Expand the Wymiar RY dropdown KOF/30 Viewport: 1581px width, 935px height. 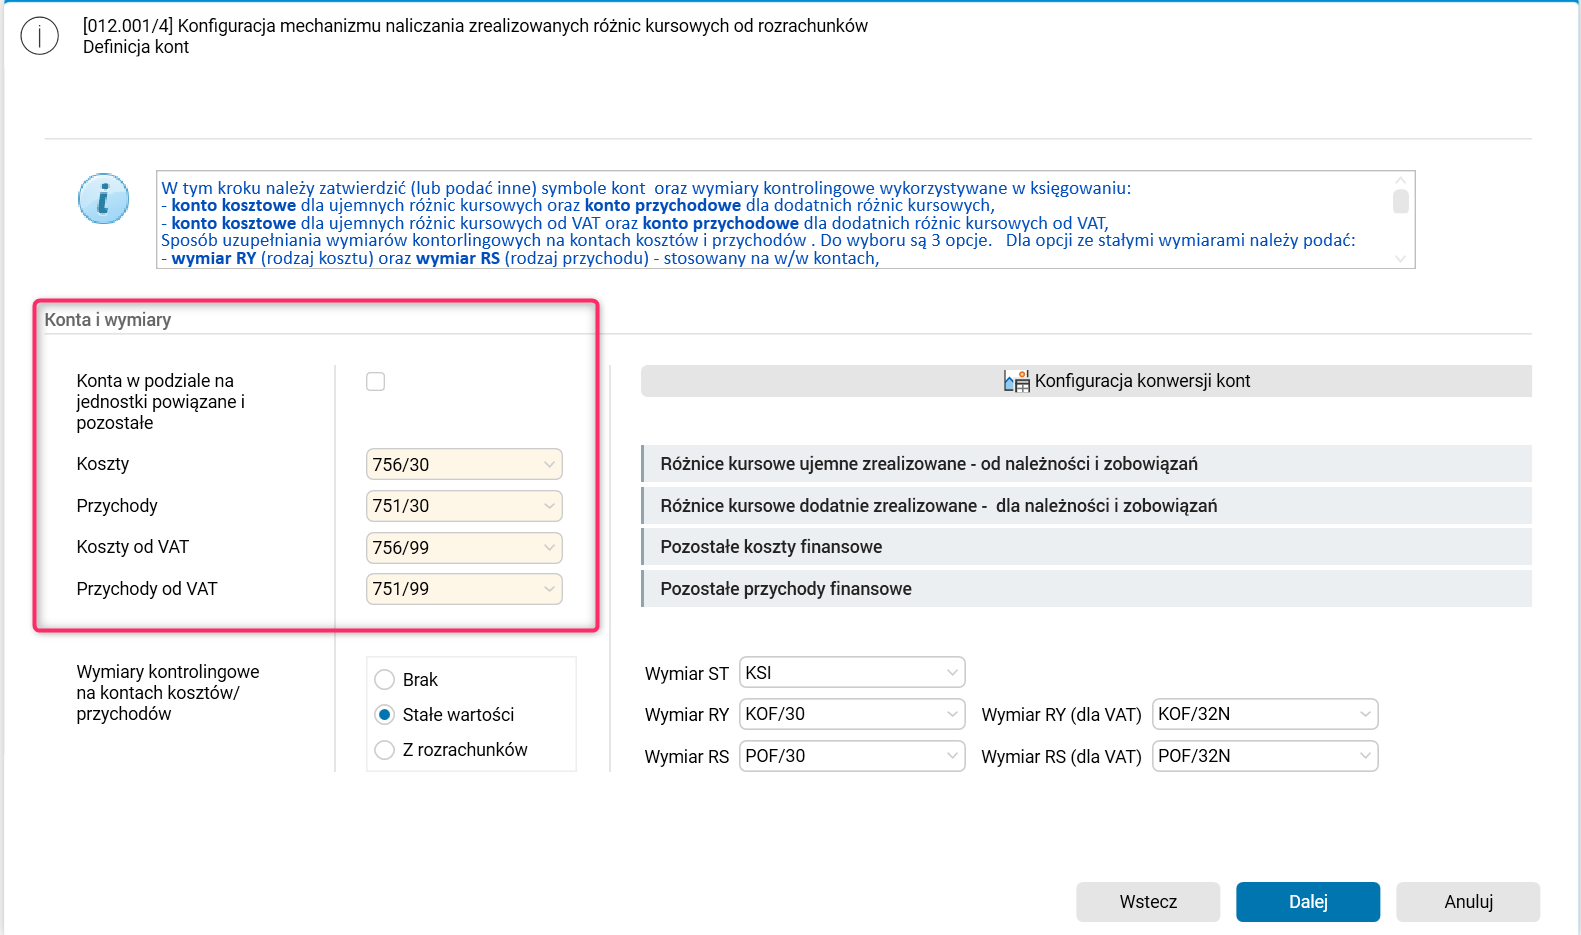click(952, 714)
